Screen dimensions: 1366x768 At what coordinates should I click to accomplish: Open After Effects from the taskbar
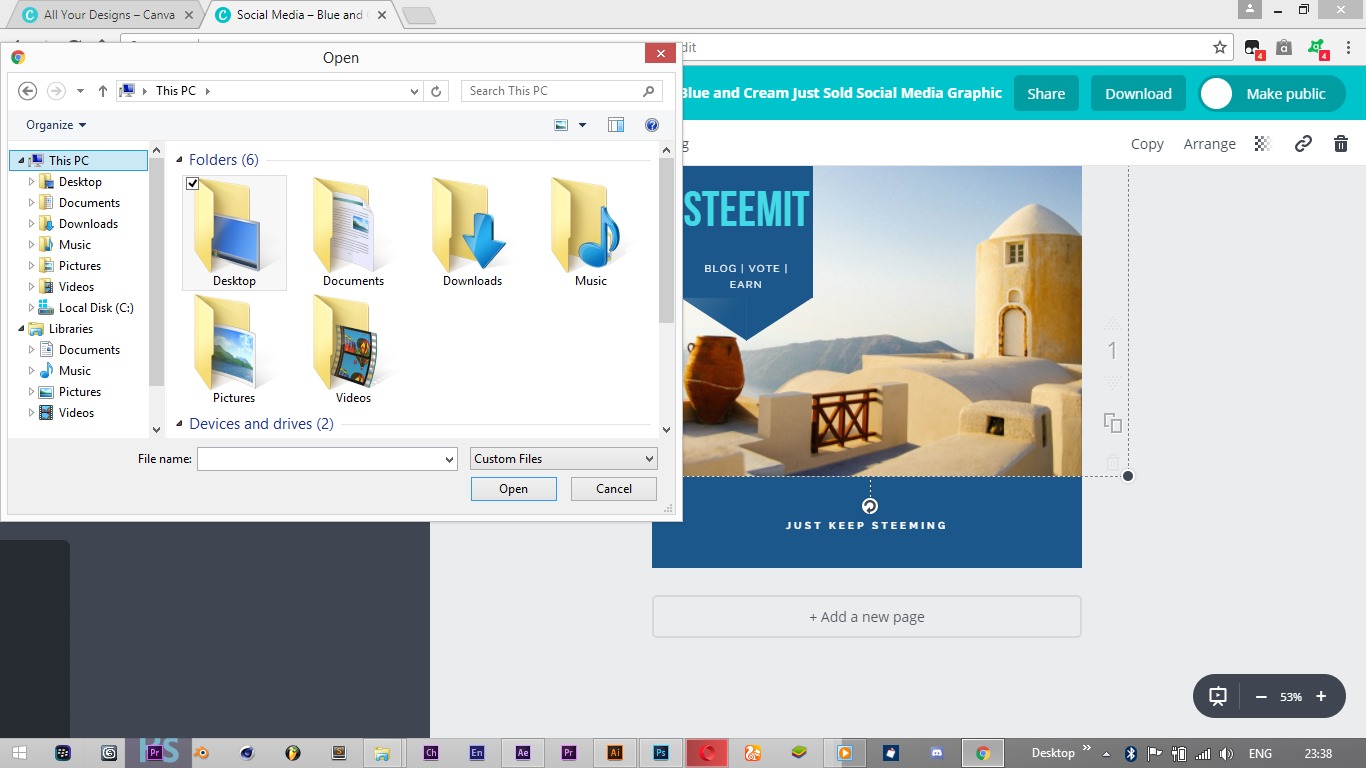tap(523, 753)
